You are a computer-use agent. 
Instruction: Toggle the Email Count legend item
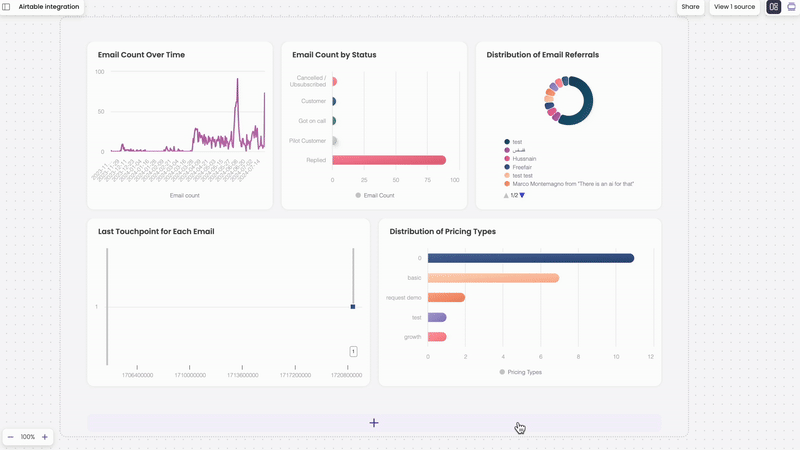(x=375, y=195)
